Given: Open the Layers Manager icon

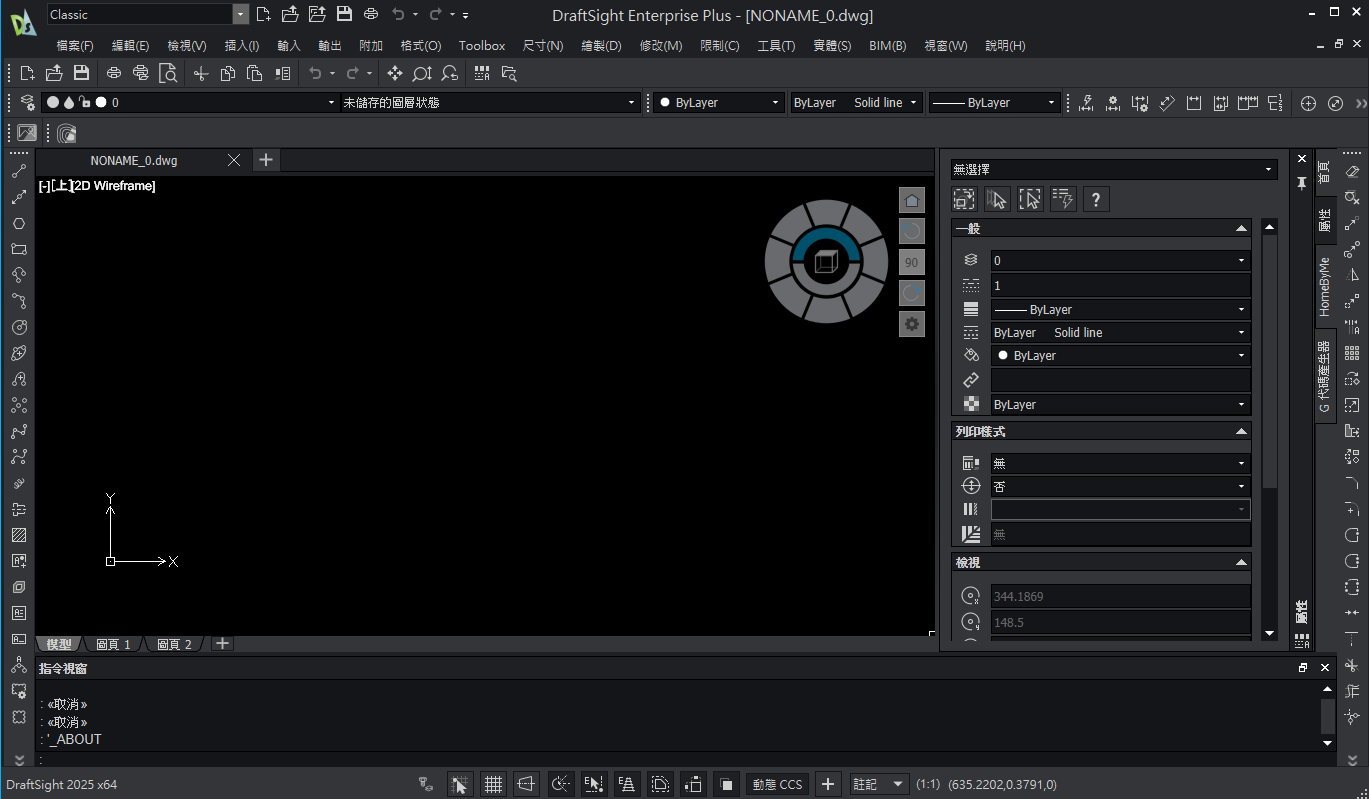Looking at the screenshot, I should (x=28, y=102).
